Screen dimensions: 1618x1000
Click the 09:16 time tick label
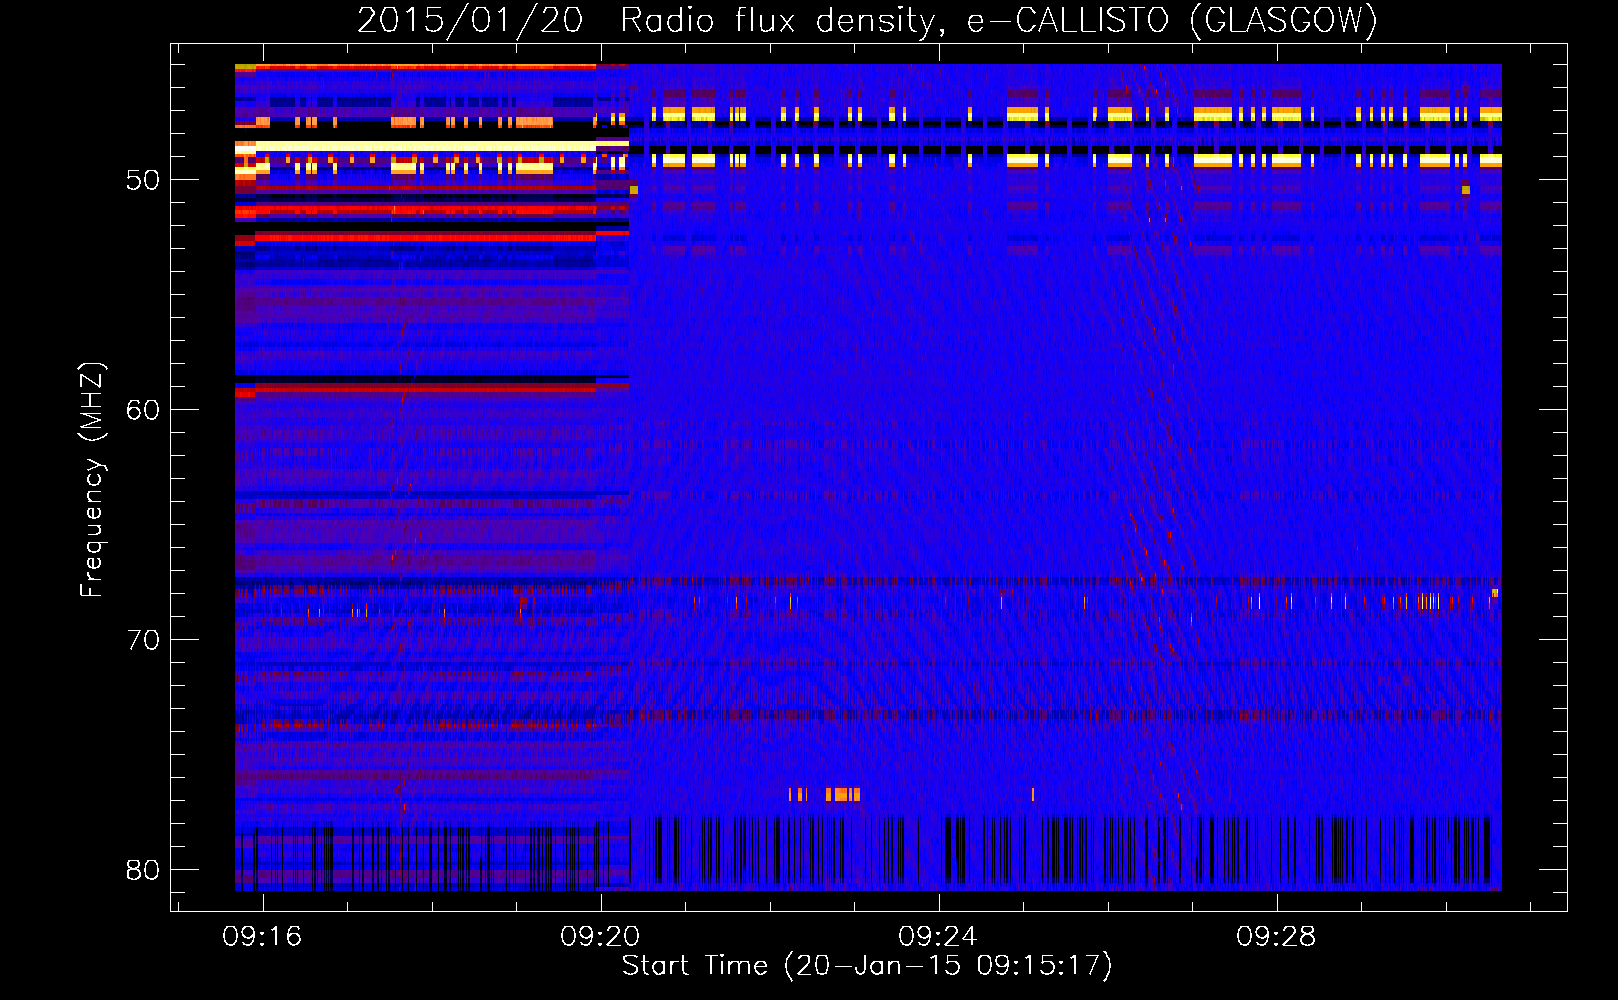click(x=262, y=937)
